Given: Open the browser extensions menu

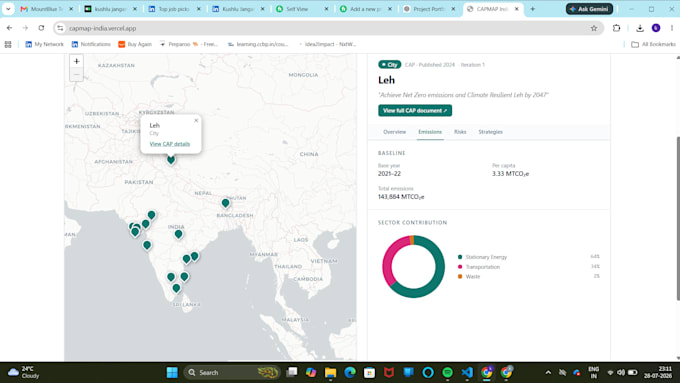Looking at the screenshot, I should (616, 28).
